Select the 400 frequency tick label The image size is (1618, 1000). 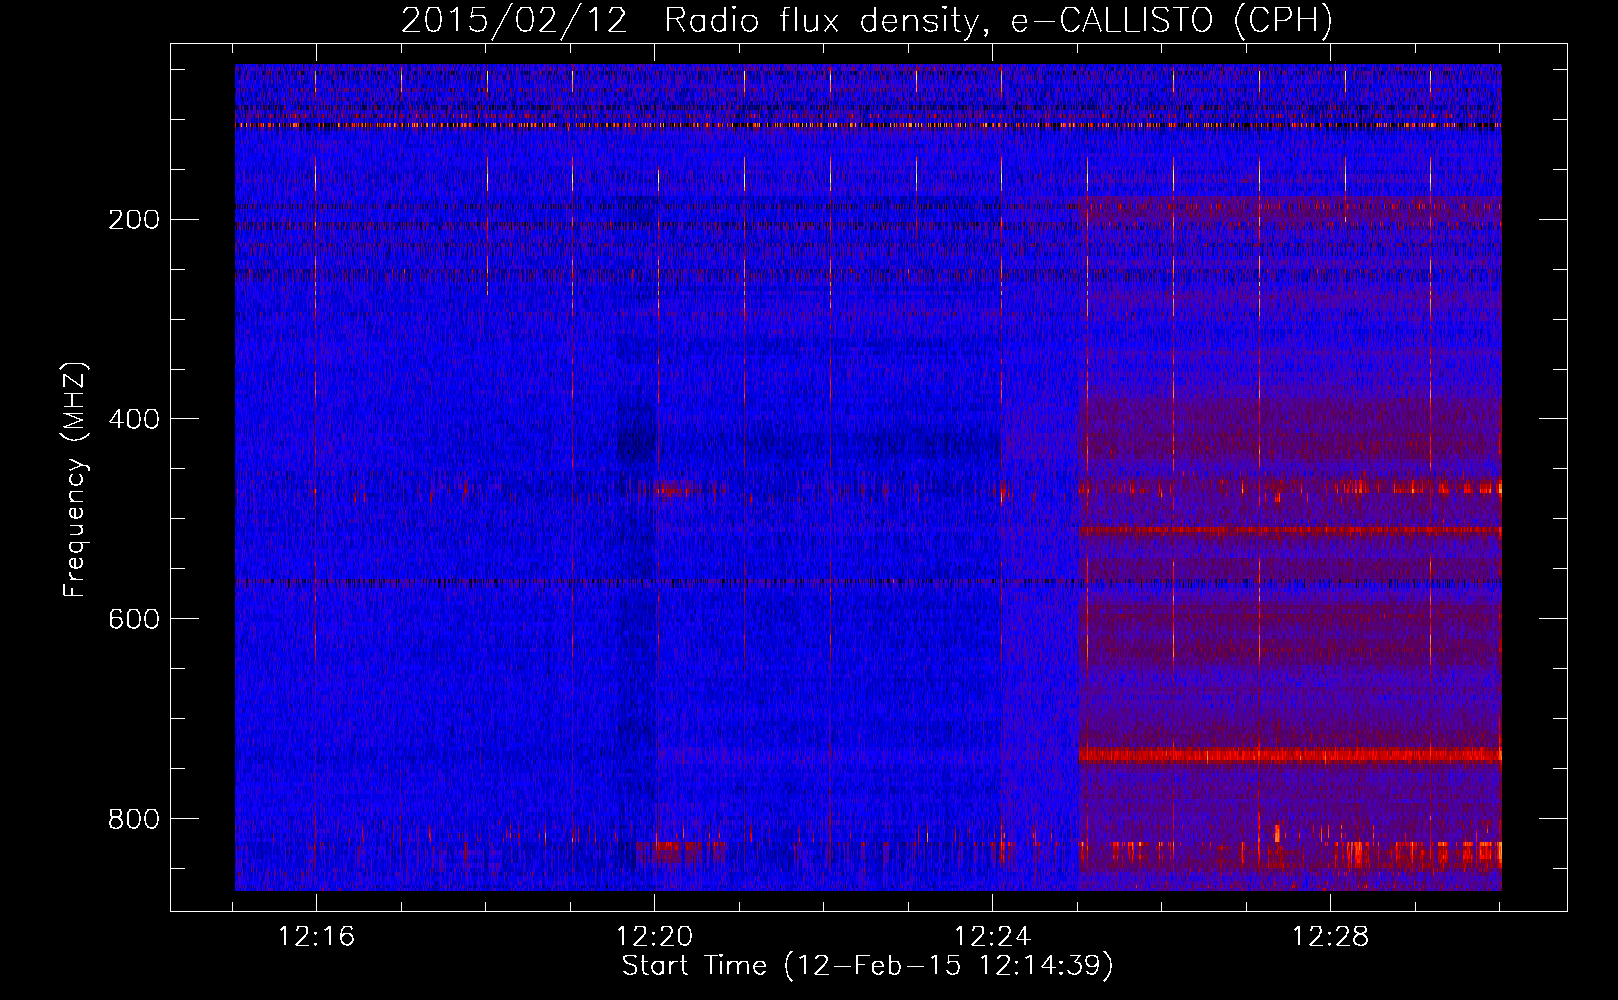[134, 420]
